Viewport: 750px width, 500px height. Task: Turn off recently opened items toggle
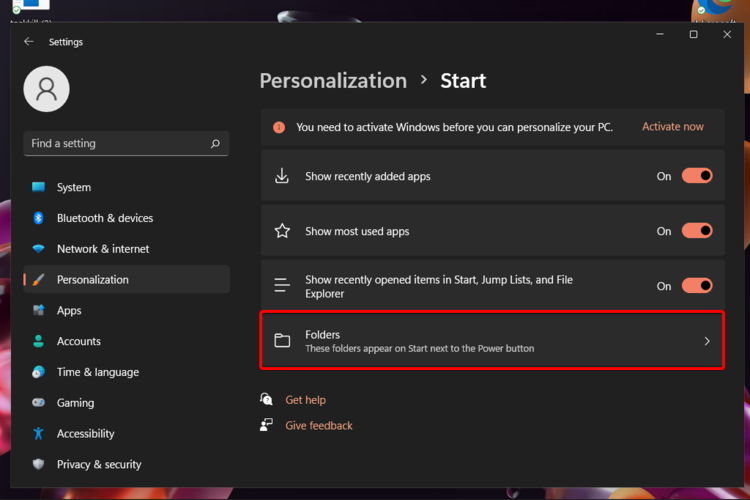coord(697,286)
